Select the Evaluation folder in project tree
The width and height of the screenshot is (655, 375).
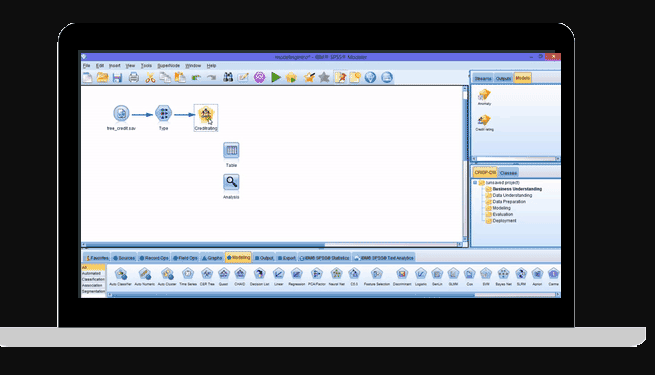click(x=499, y=214)
